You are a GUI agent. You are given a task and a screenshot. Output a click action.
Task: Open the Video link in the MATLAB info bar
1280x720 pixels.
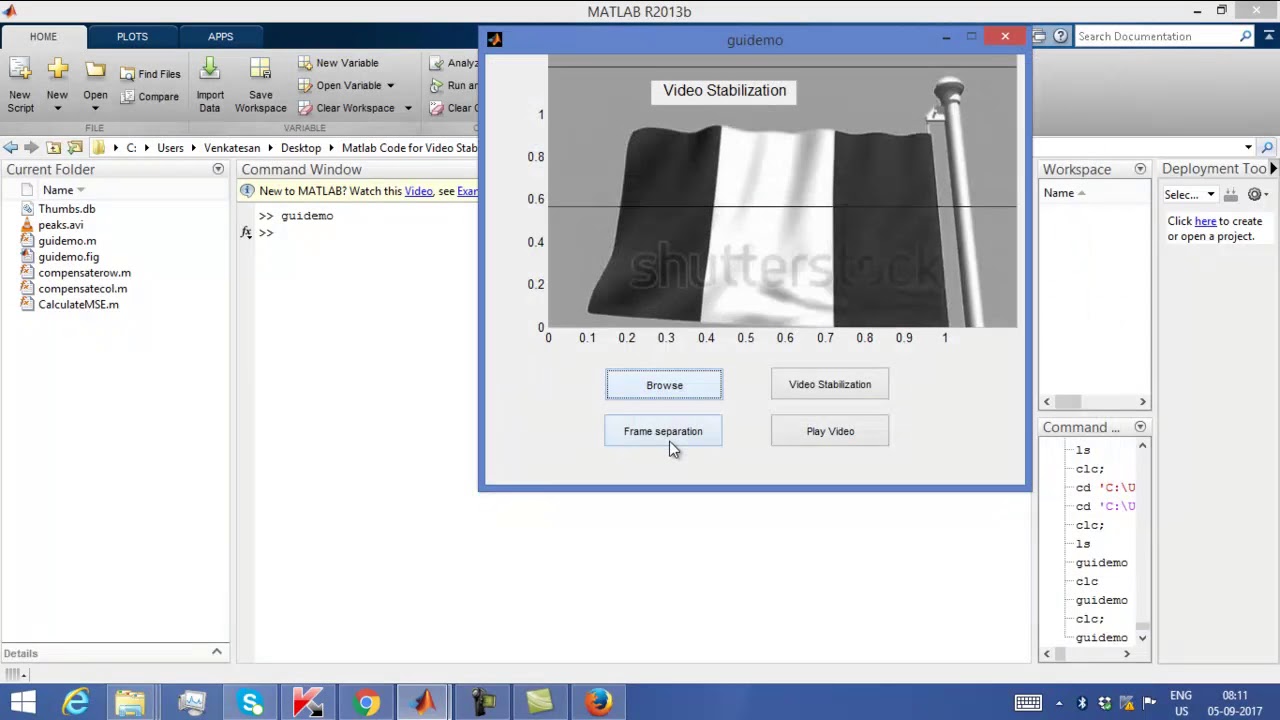click(419, 191)
